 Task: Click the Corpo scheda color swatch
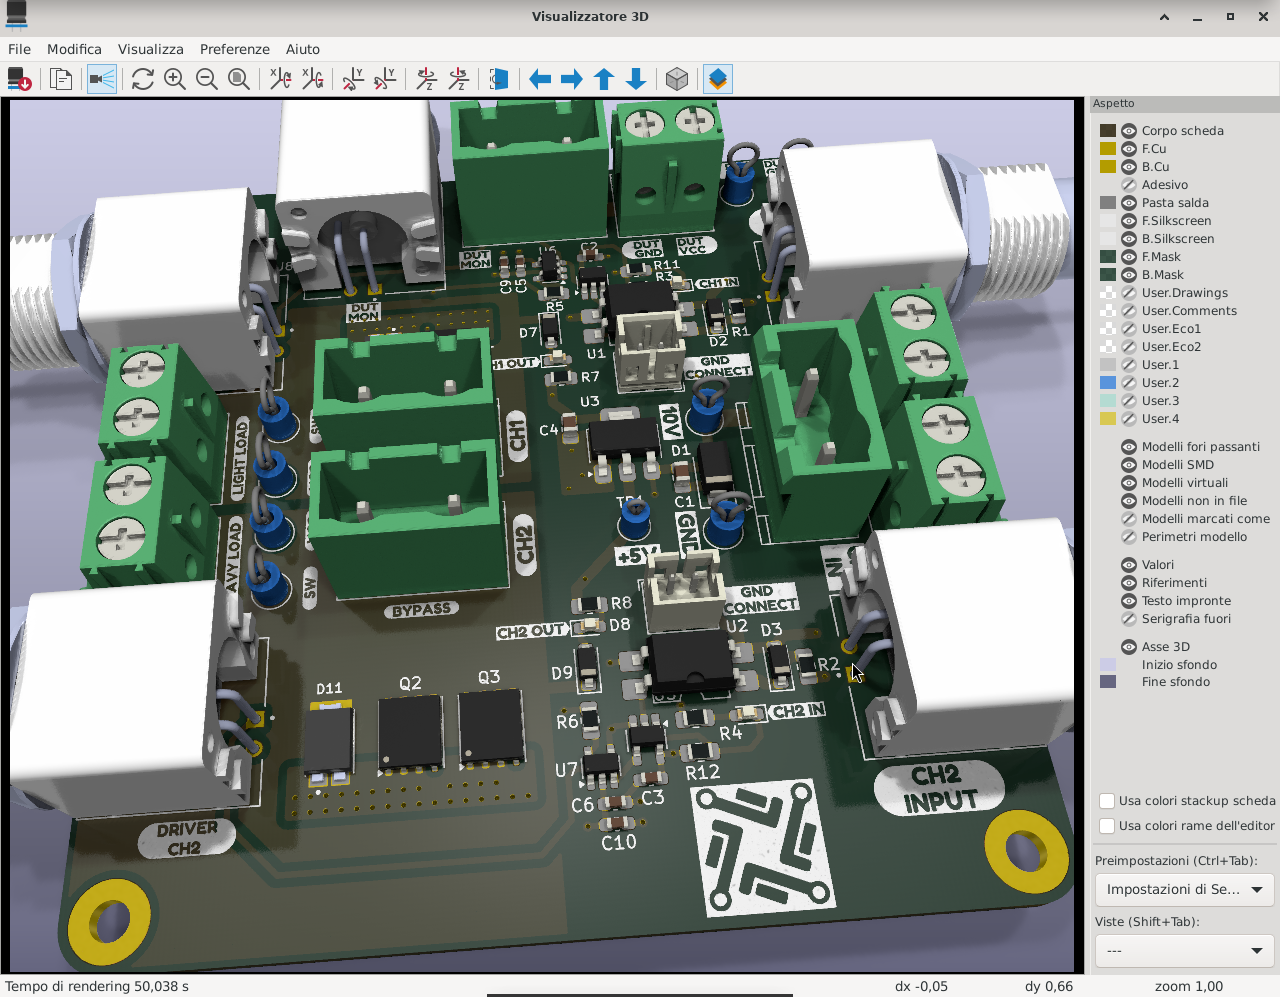[1108, 131]
